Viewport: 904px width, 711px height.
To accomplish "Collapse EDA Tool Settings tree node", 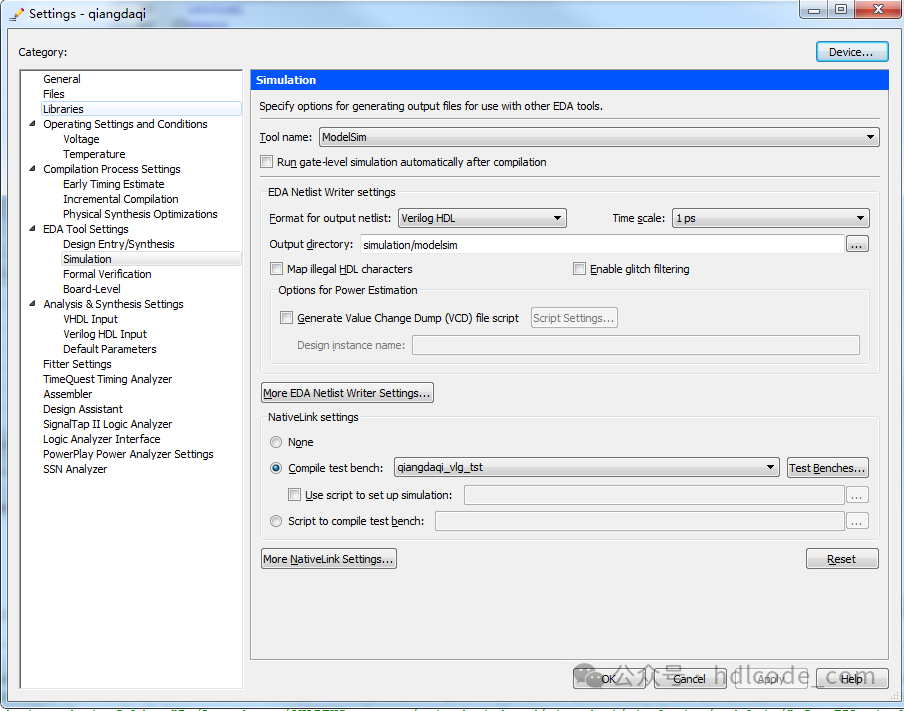I will click(x=32, y=228).
